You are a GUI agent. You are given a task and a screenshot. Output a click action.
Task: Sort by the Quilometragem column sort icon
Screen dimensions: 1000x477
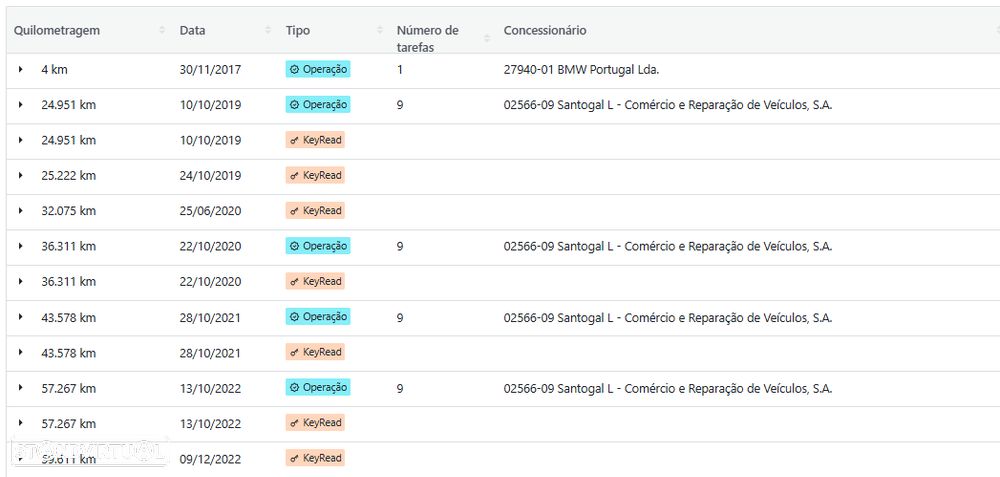point(162,31)
